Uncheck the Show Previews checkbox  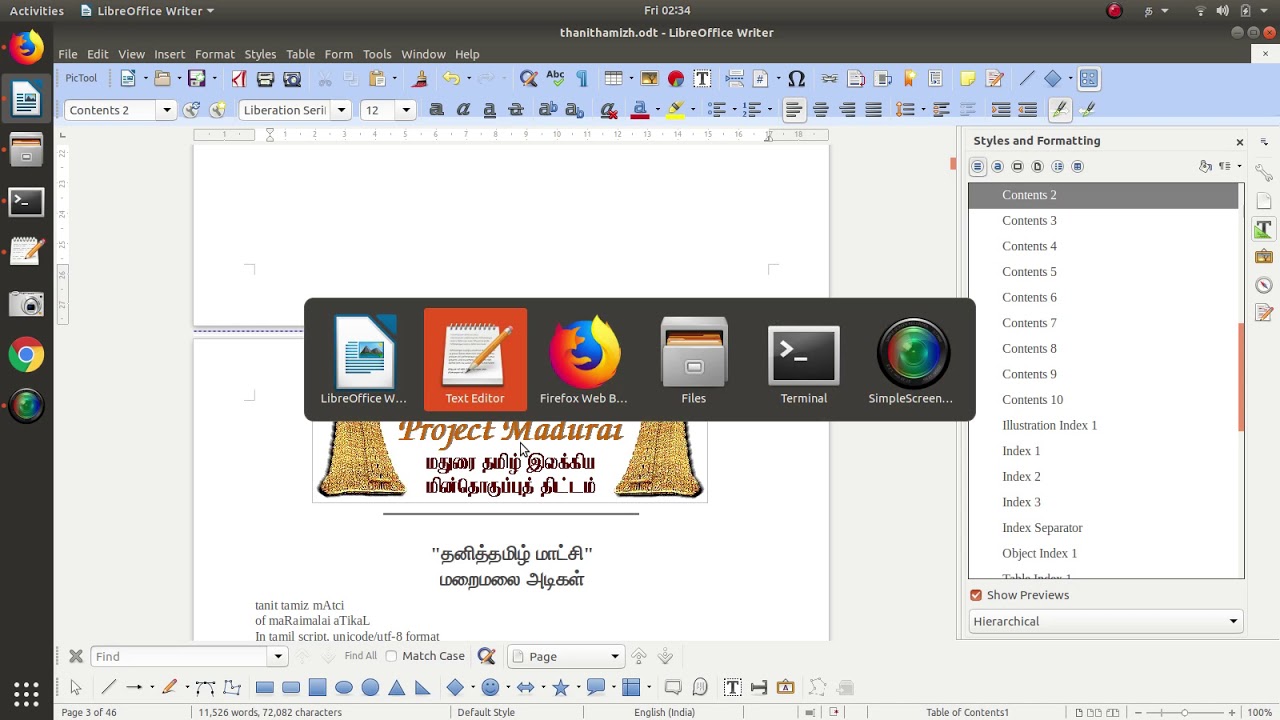(x=976, y=595)
